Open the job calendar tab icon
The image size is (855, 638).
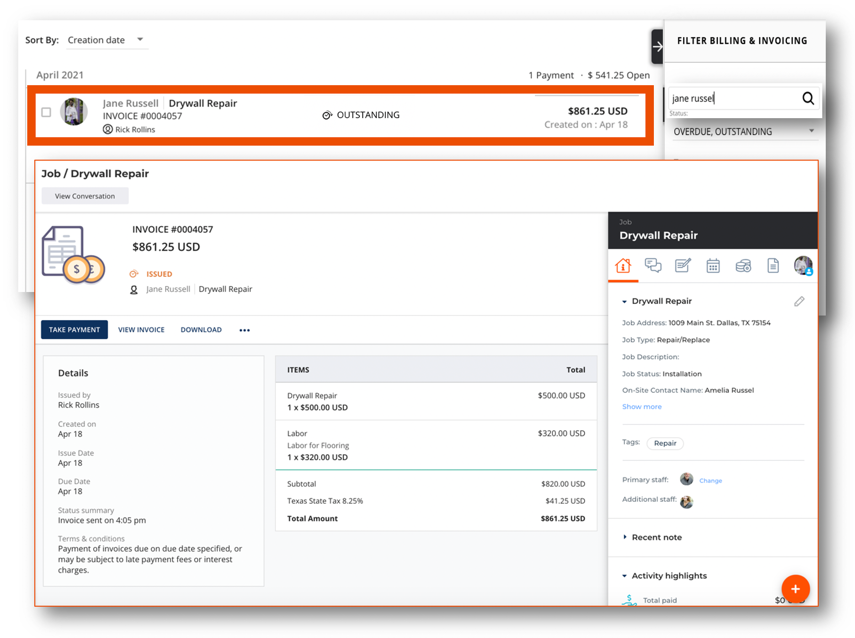pyautogui.click(x=713, y=266)
